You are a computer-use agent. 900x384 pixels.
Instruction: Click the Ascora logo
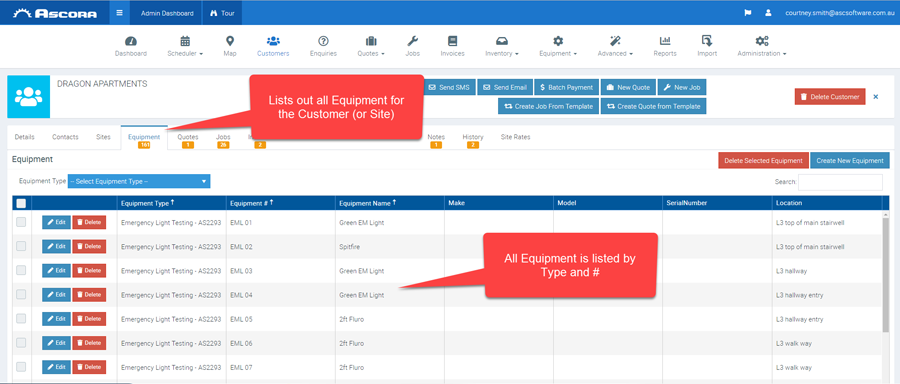[x=56, y=13]
